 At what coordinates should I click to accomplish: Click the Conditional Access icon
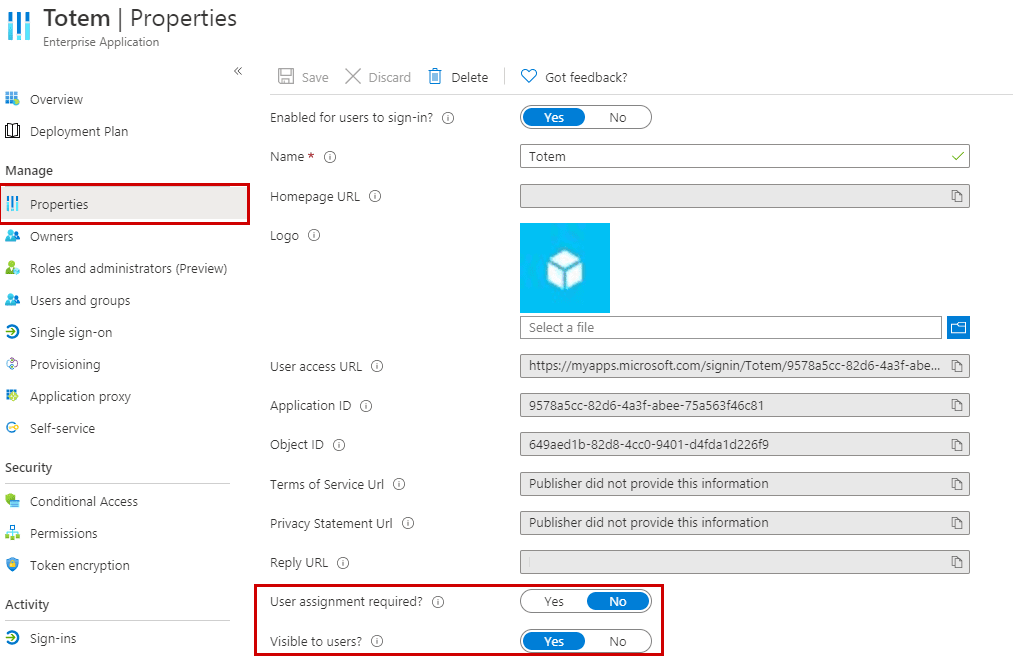point(12,501)
